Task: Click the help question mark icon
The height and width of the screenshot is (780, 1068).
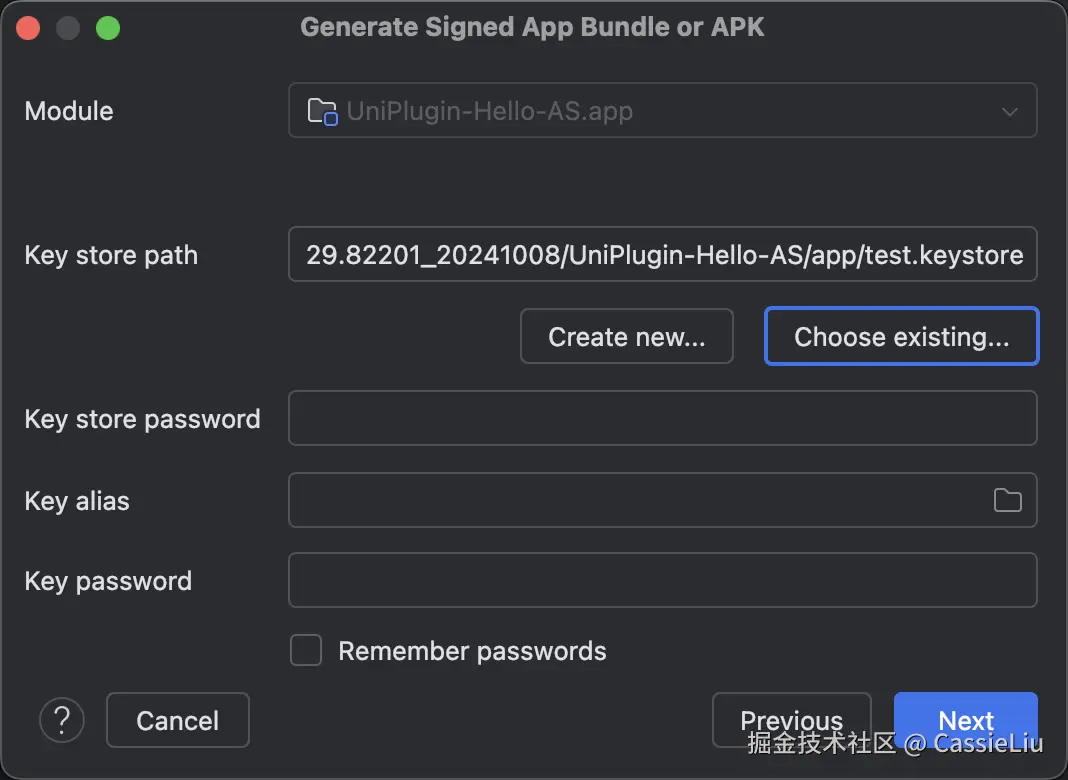Action: pos(62,720)
